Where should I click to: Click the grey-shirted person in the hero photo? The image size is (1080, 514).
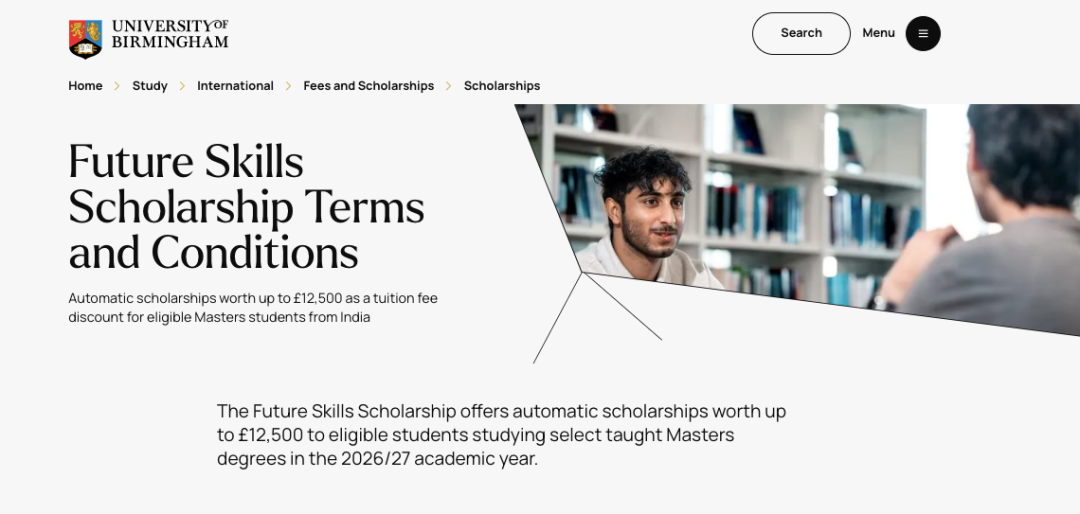(999, 227)
